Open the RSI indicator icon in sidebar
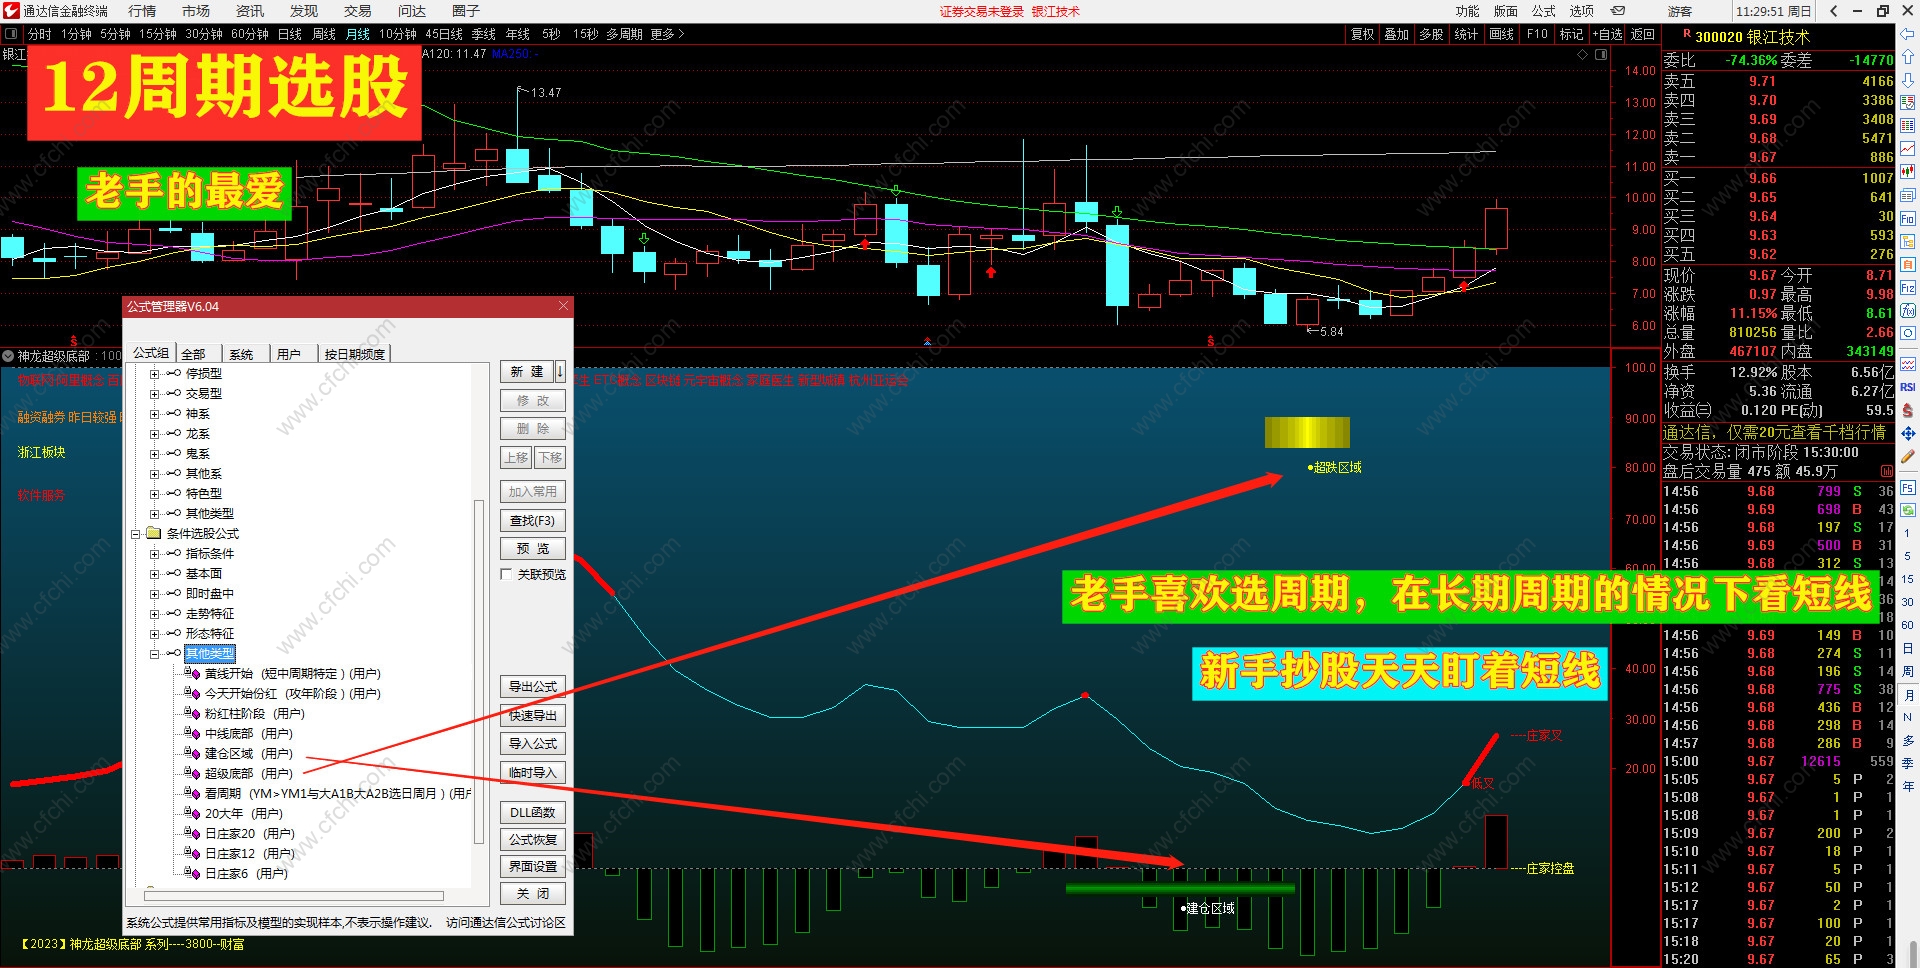 (1908, 387)
